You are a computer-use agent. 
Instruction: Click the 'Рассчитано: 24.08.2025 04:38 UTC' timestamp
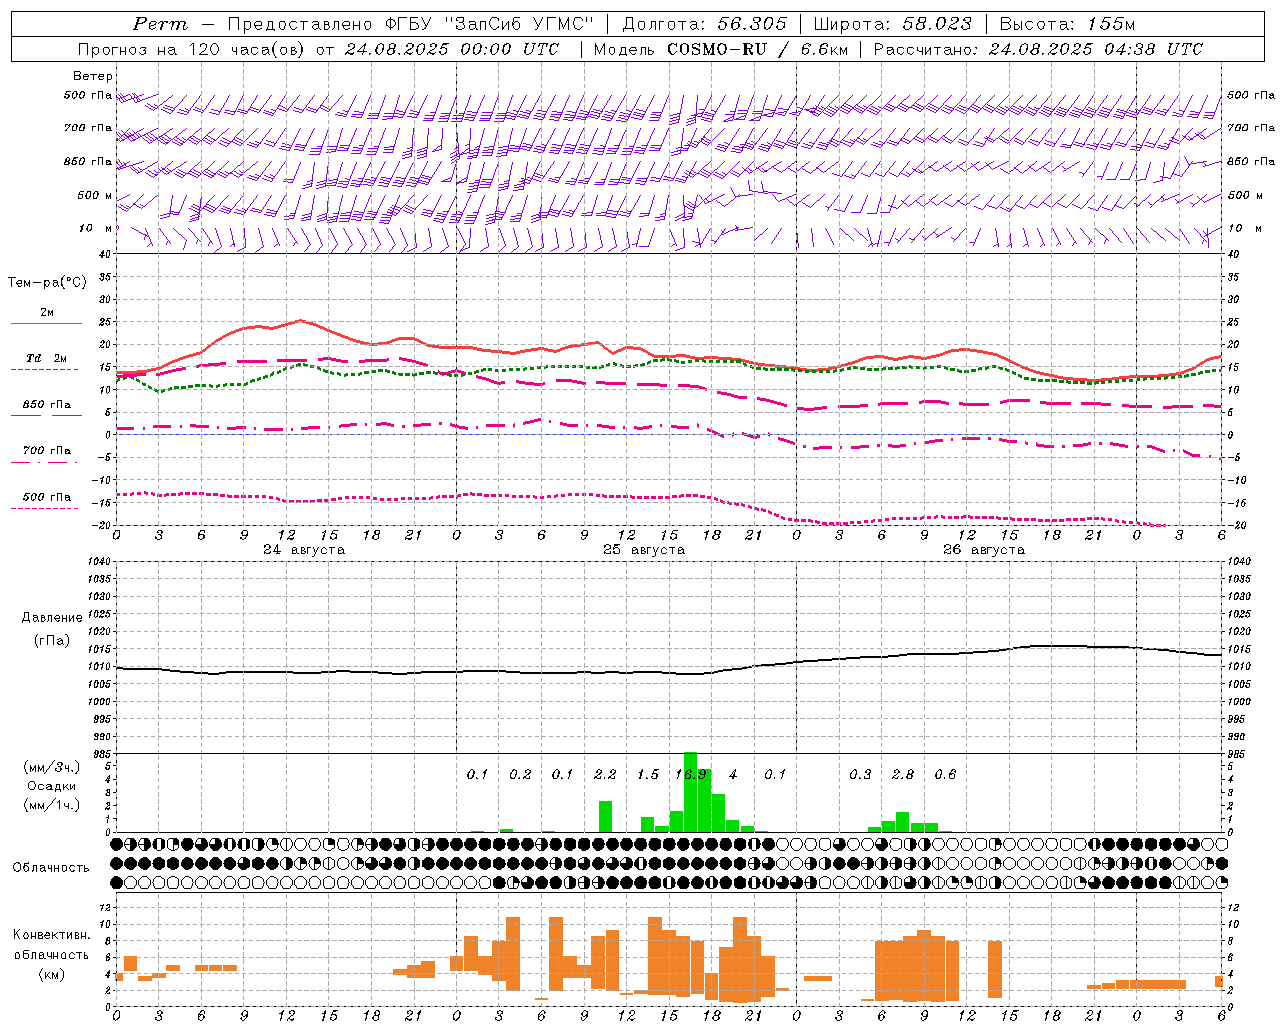[1038, 49]
